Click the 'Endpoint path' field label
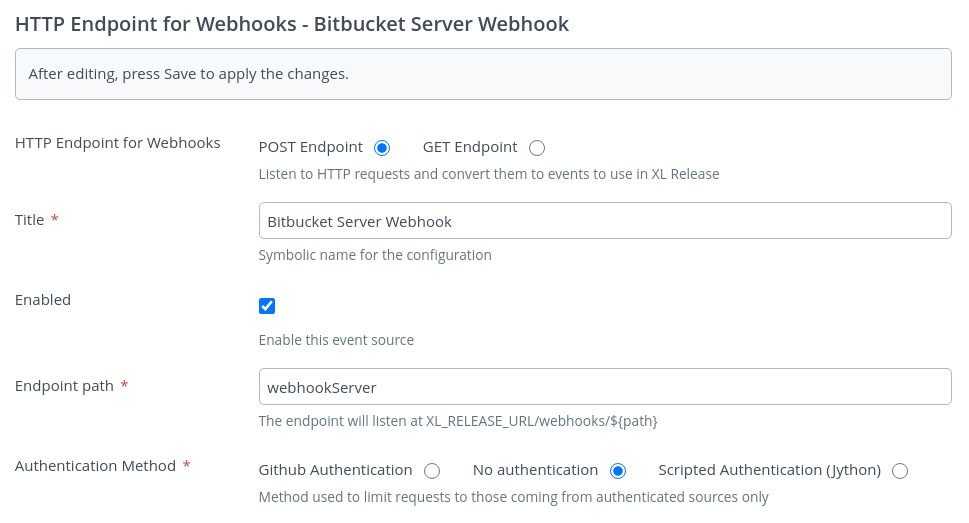 click(64, 386)
